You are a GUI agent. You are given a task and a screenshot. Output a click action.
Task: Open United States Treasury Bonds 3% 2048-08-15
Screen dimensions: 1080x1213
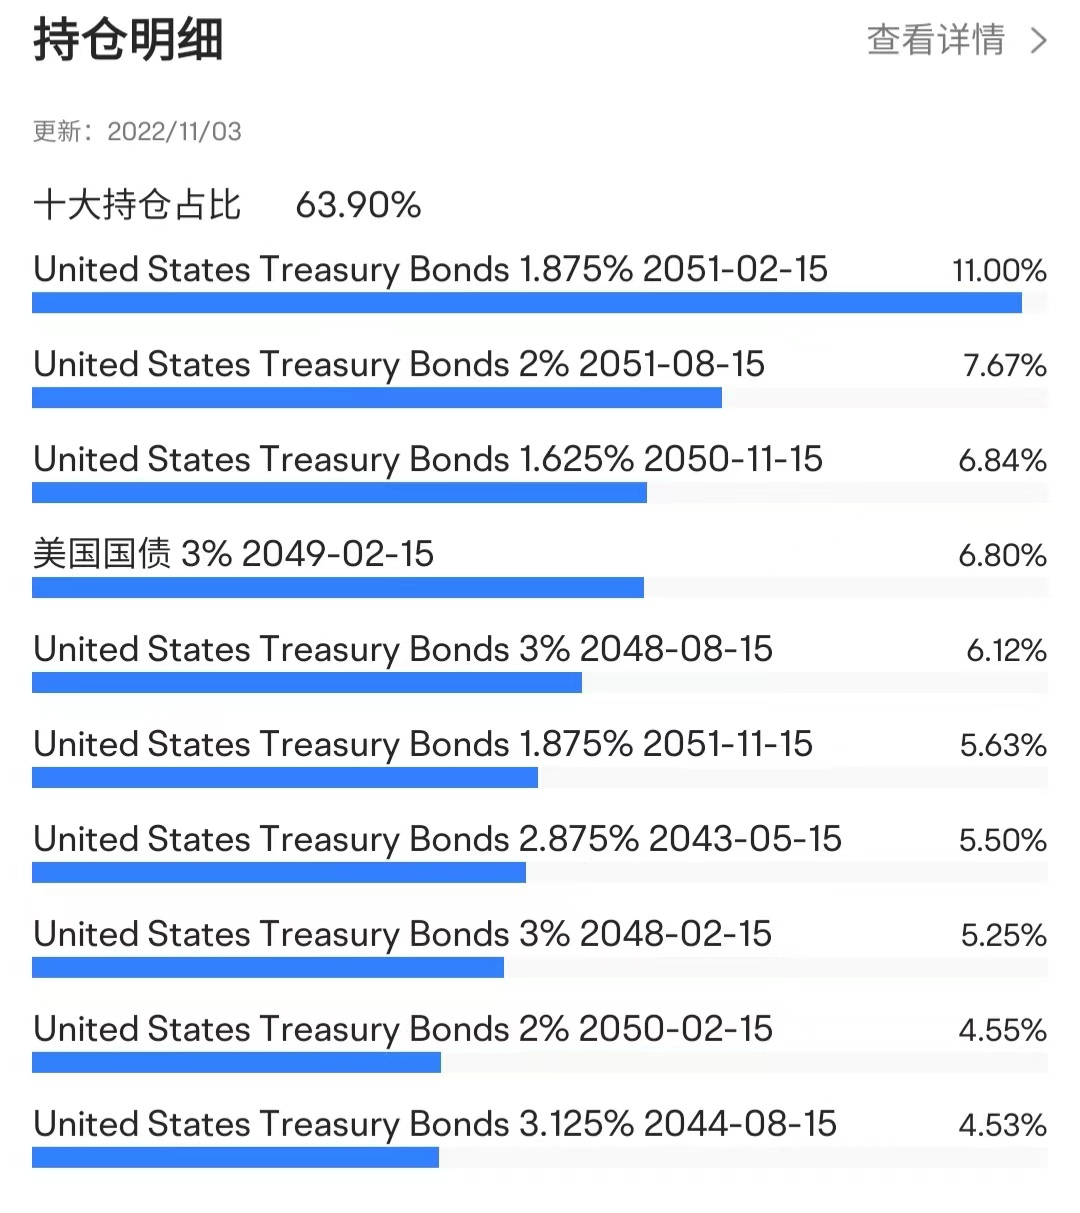pyautogui.click(x=402, y=649)
